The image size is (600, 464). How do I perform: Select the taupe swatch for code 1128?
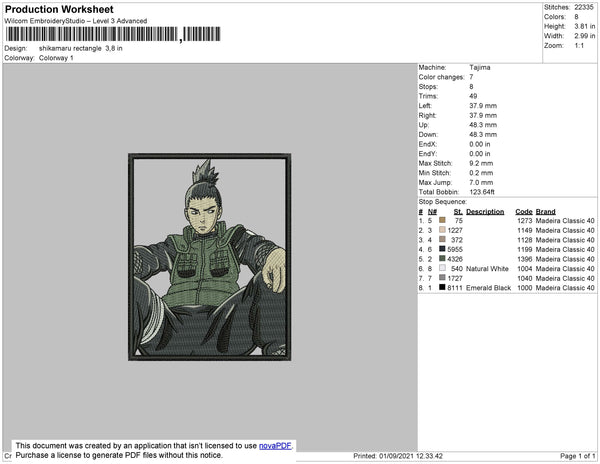click(x=442, y=239)
